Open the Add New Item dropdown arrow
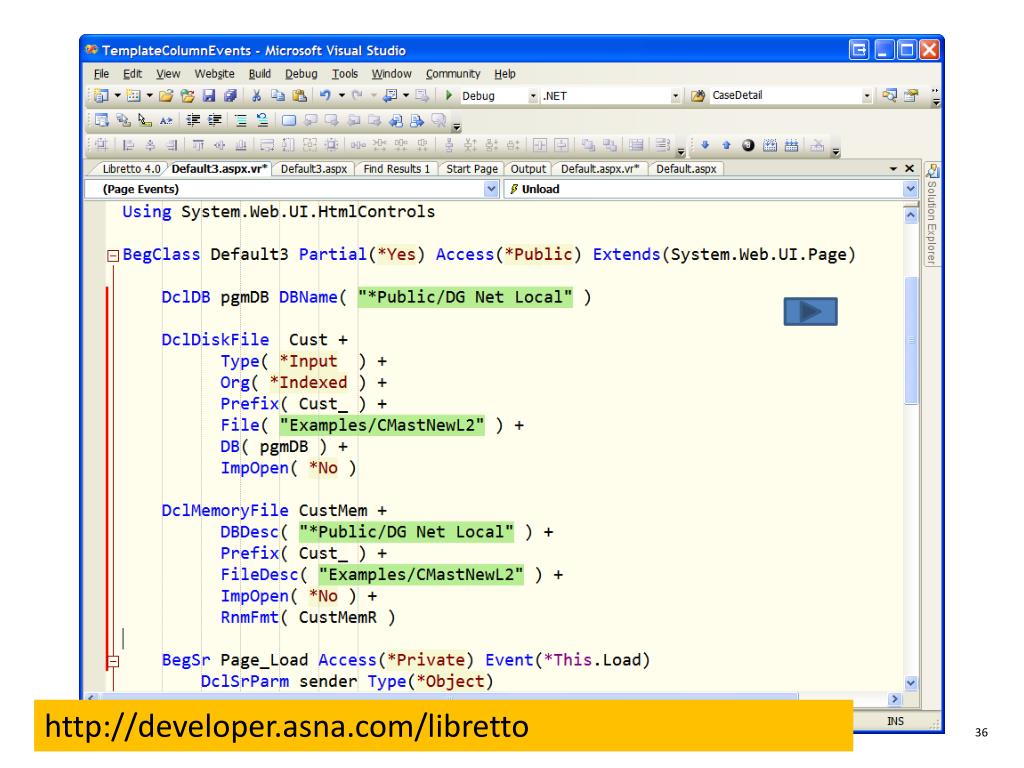Screen dimensions: 1024x768 click(x=150, y=96)
